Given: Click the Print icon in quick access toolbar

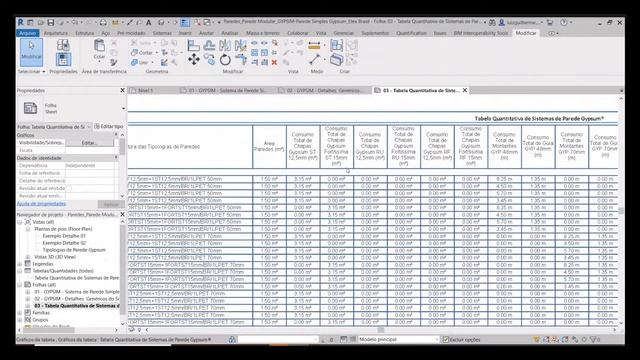Looking at the screenshot, I should click(103, 22).
